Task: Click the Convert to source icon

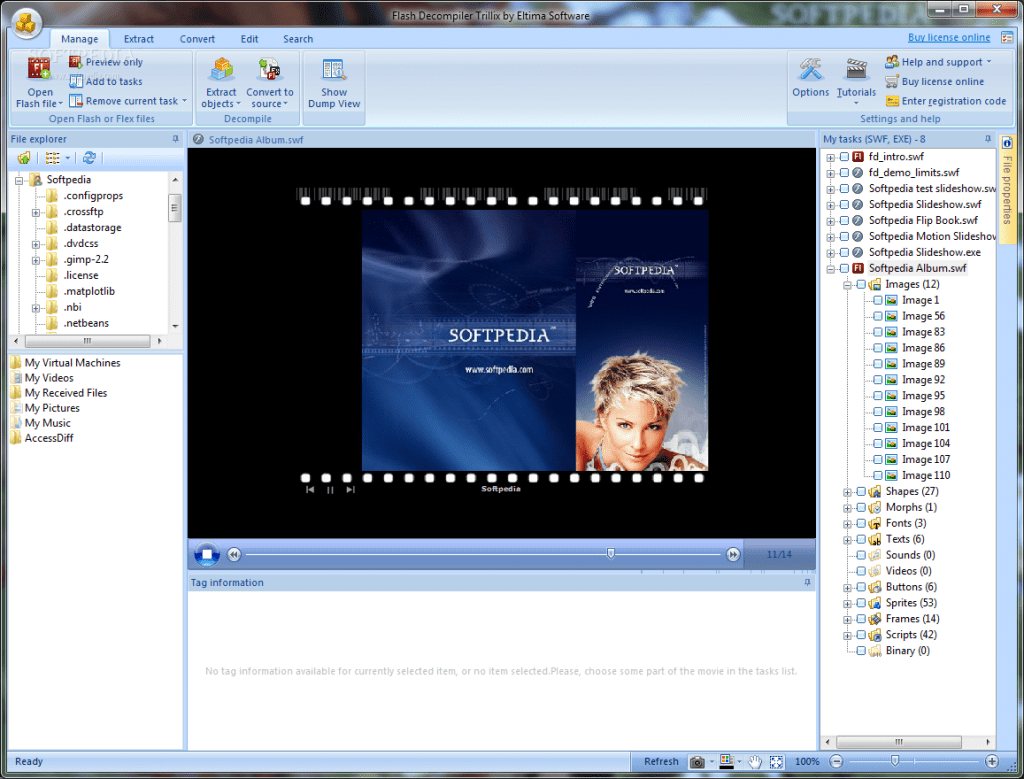Action: pos(270,71)
